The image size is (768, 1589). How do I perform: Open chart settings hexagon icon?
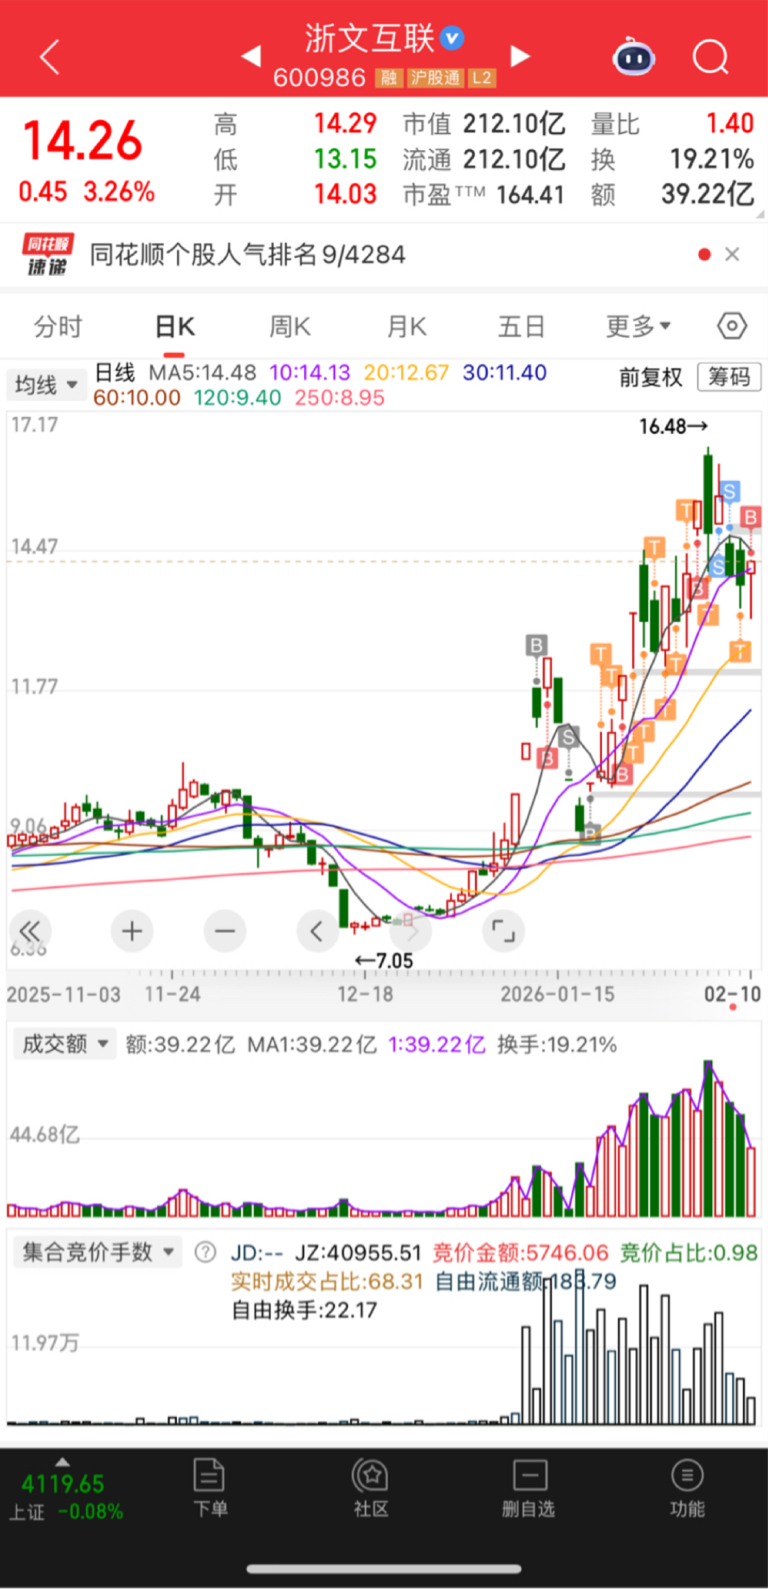(x=732, y=326)
